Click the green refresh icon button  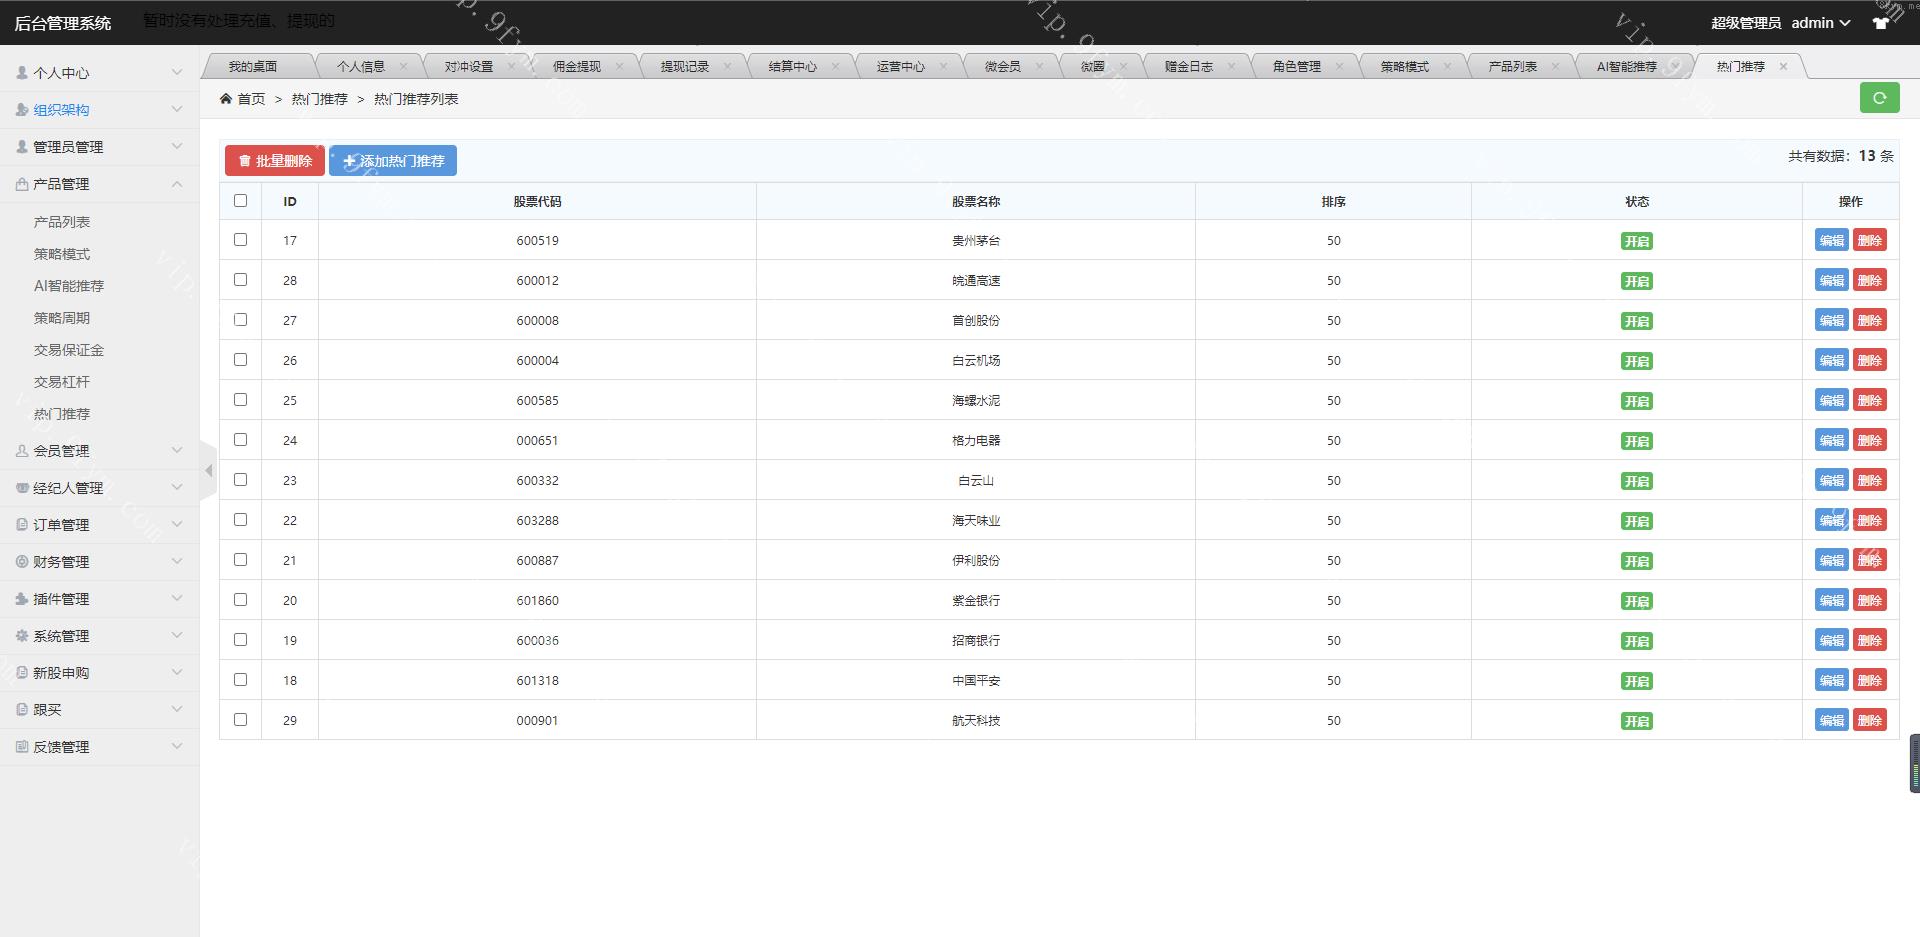[1879, 98]
